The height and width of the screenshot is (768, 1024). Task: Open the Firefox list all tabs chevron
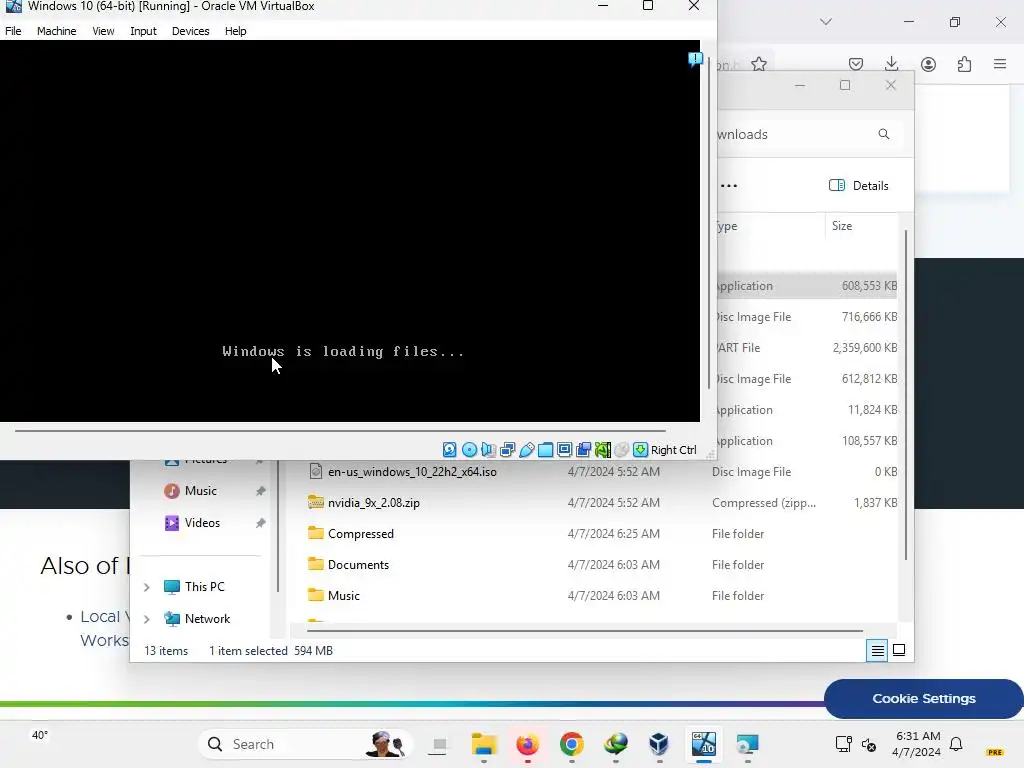pyautogui.click(x=826, y=22)
